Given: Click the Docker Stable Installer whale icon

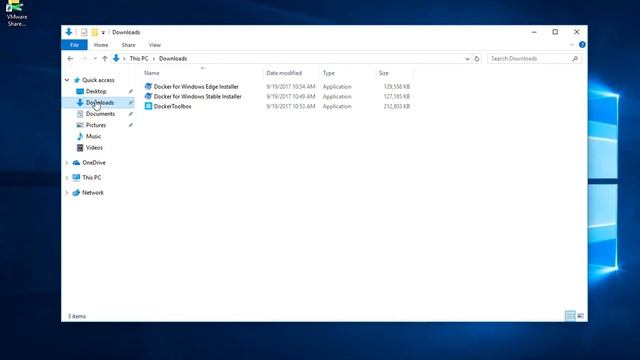Looking at the screenshot, I should click(148, 96).
